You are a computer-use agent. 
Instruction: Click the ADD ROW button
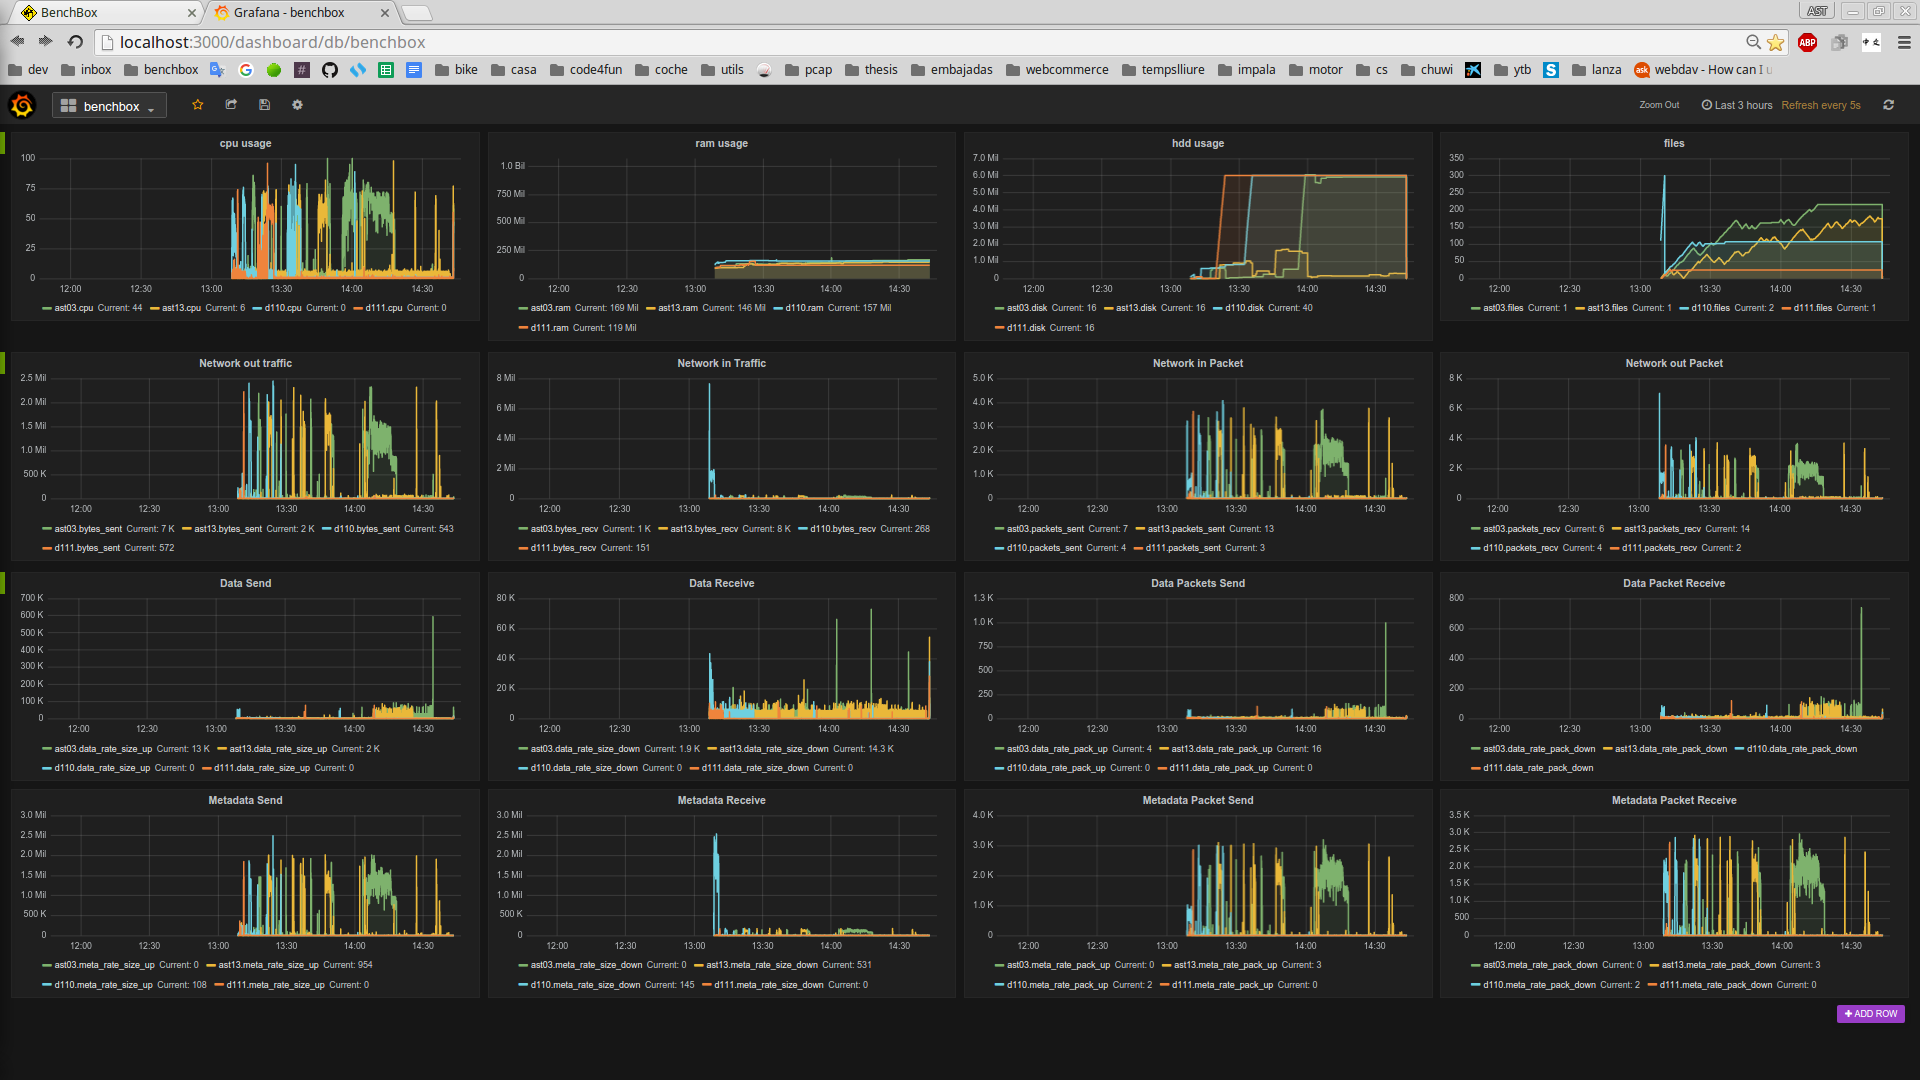coord(1870,1014)
